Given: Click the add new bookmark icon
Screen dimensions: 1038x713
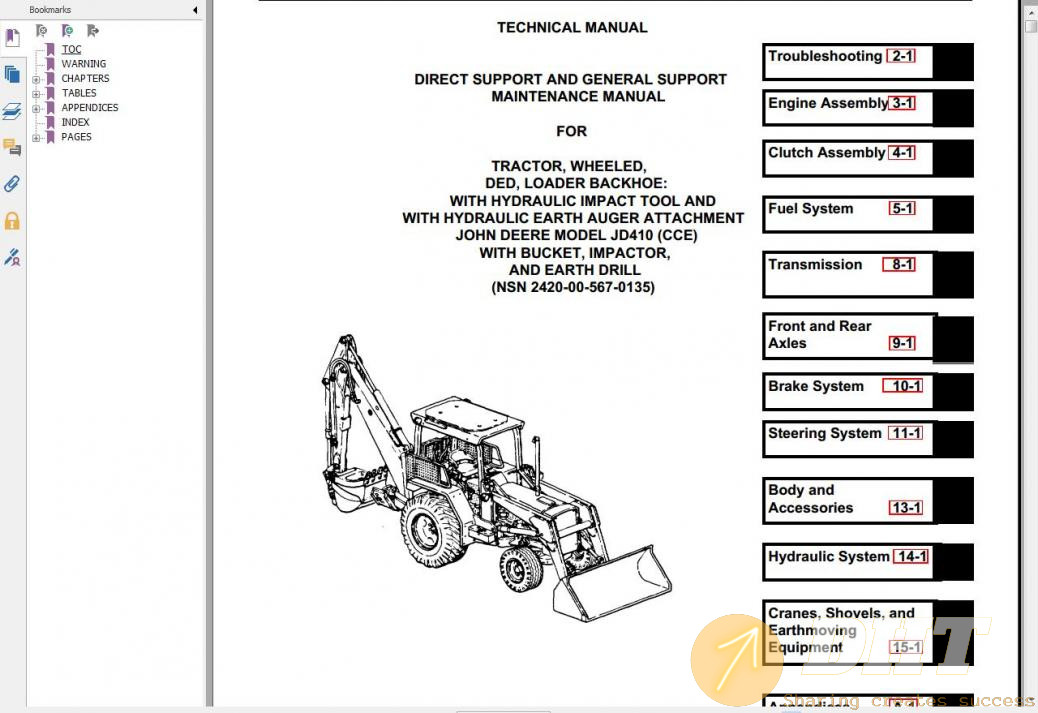Looking at the screenshot, I should coord(67,30).
